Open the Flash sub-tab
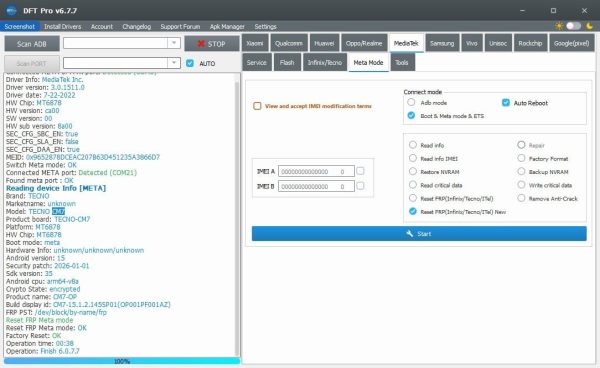This screenshot has width=600, height=368. tap(287, 62)
